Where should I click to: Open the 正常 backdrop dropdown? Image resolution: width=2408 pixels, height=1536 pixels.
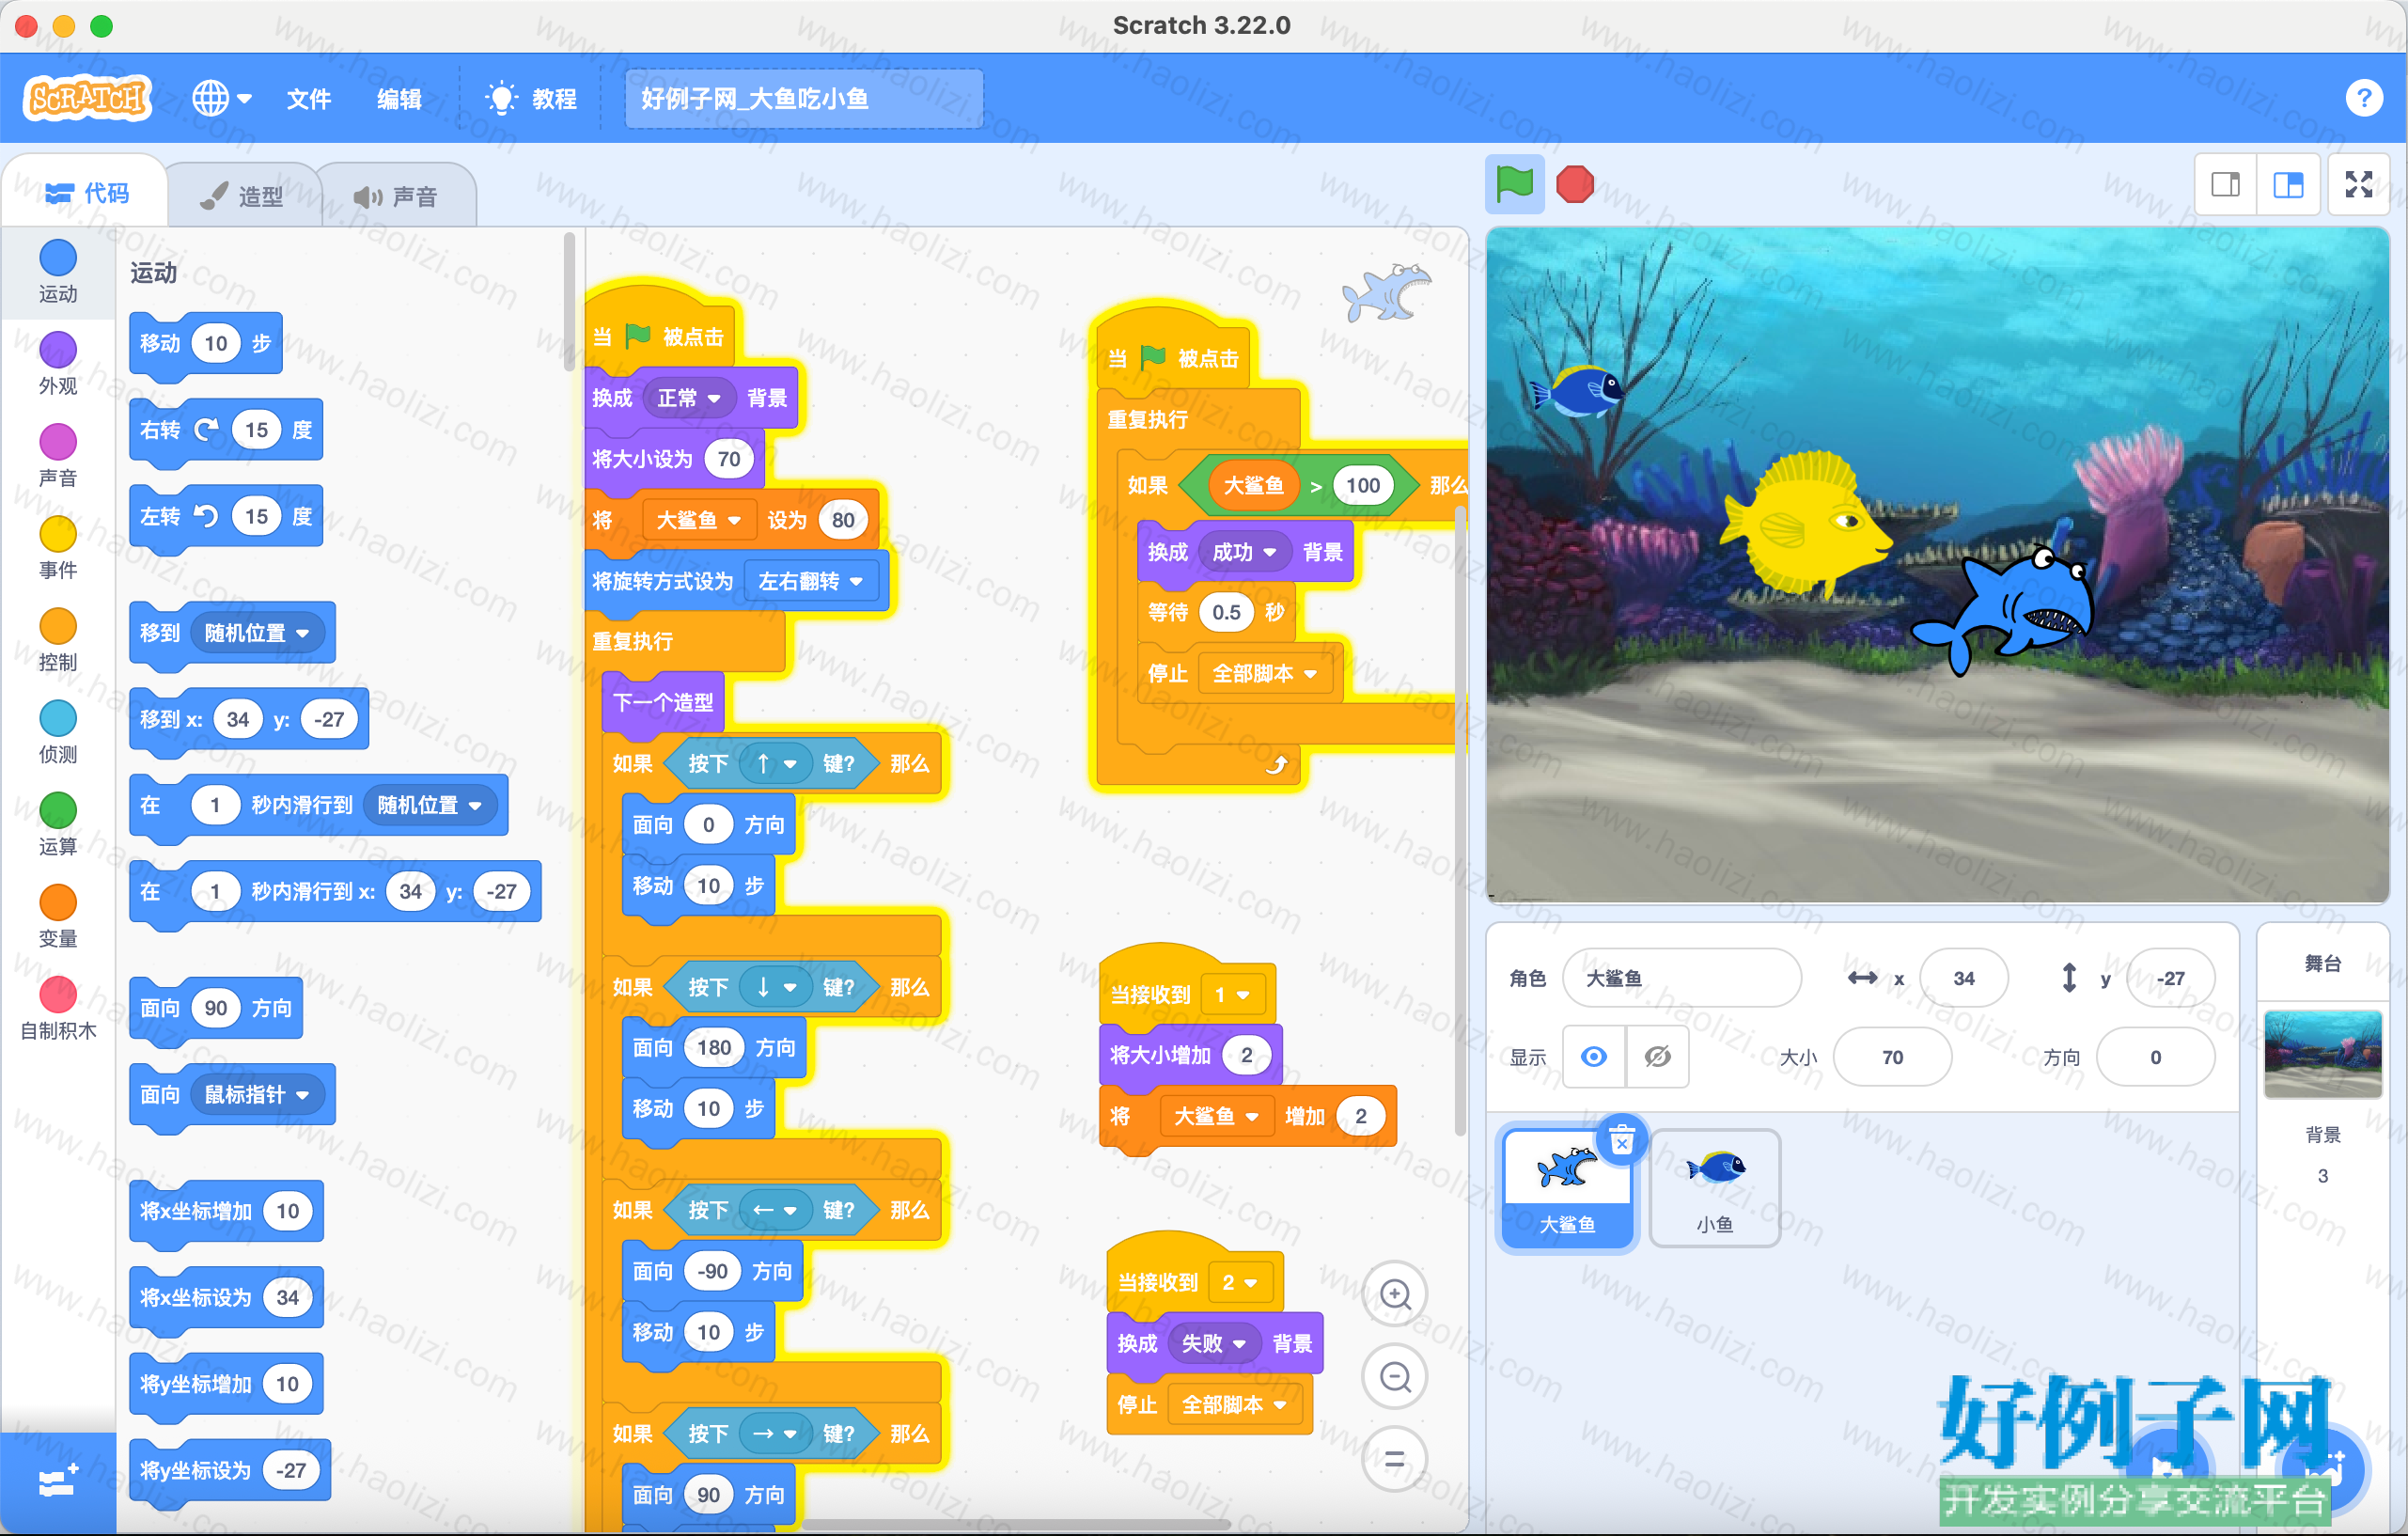click(x=689, y=398)
